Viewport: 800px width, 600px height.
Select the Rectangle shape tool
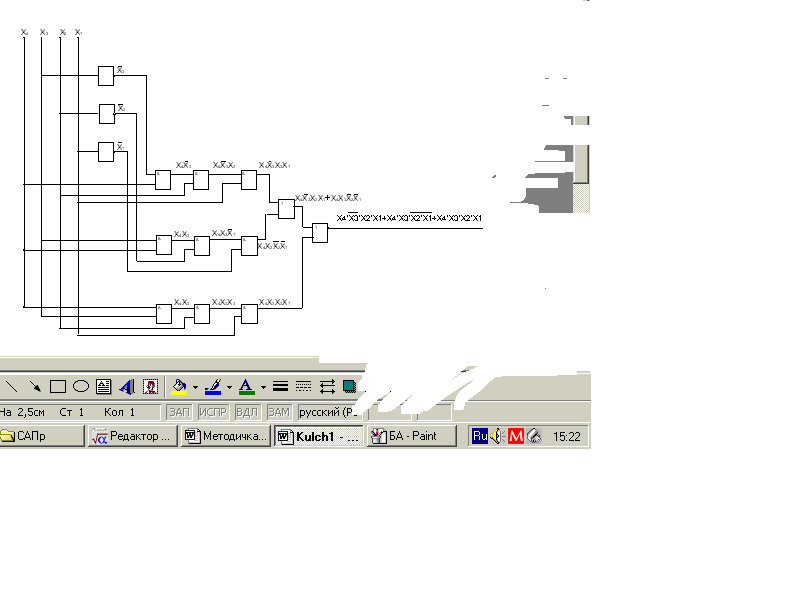pos(58,387)
